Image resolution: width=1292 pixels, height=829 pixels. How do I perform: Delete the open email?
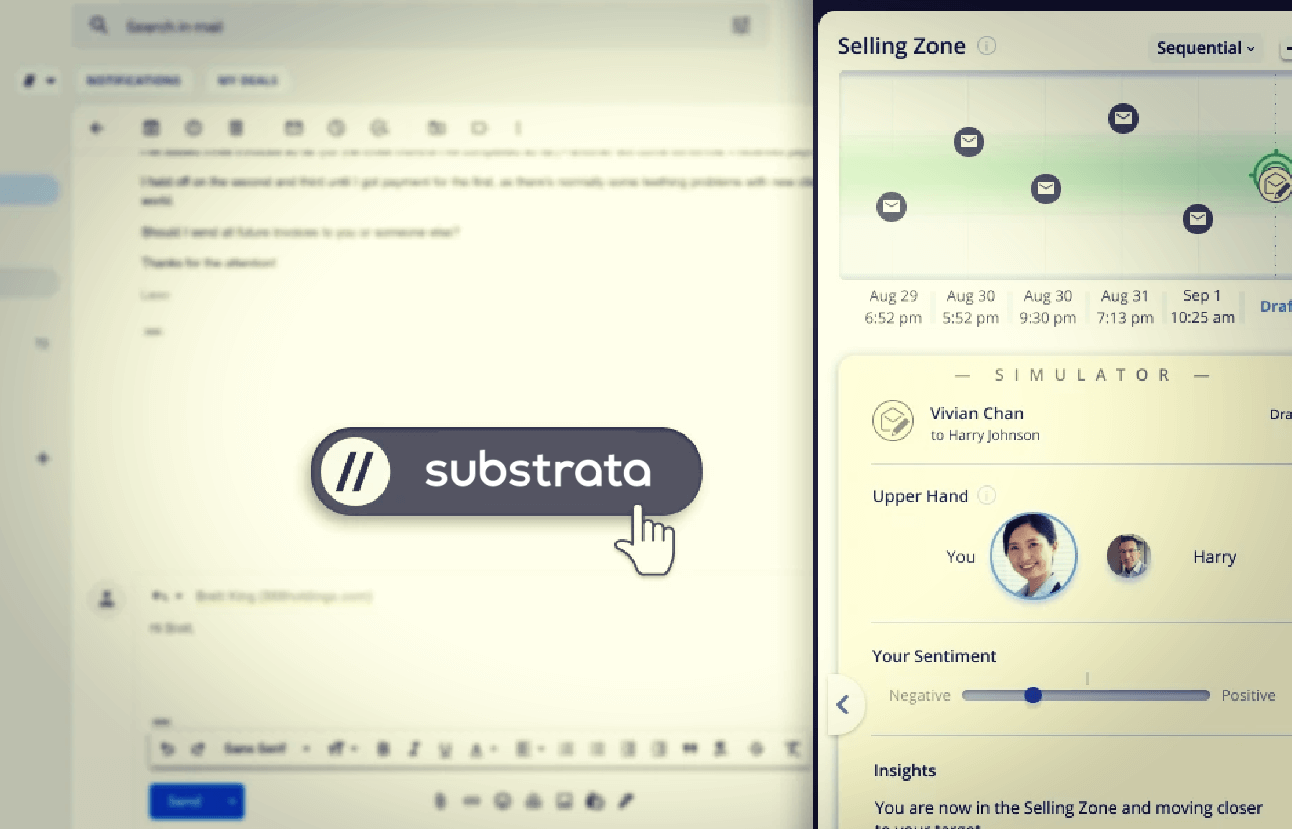click(236, 128)
